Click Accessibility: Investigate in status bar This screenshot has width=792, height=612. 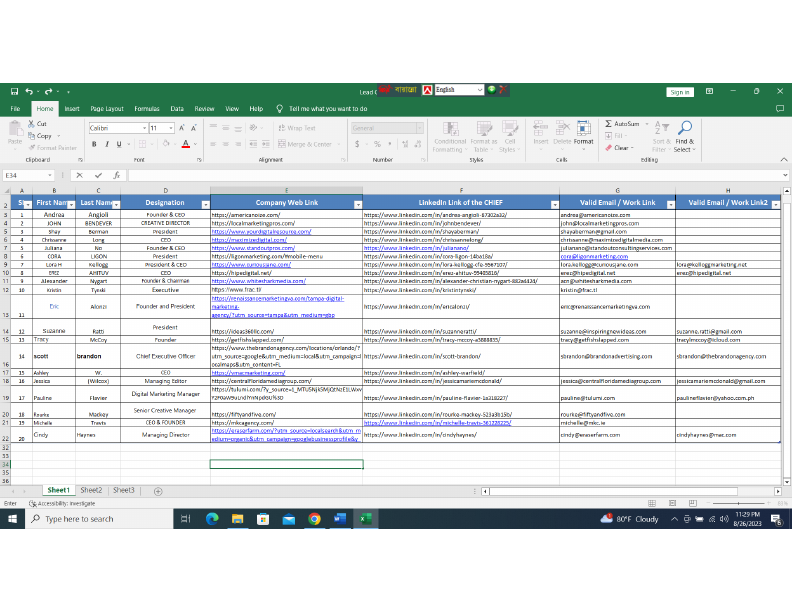62,503
